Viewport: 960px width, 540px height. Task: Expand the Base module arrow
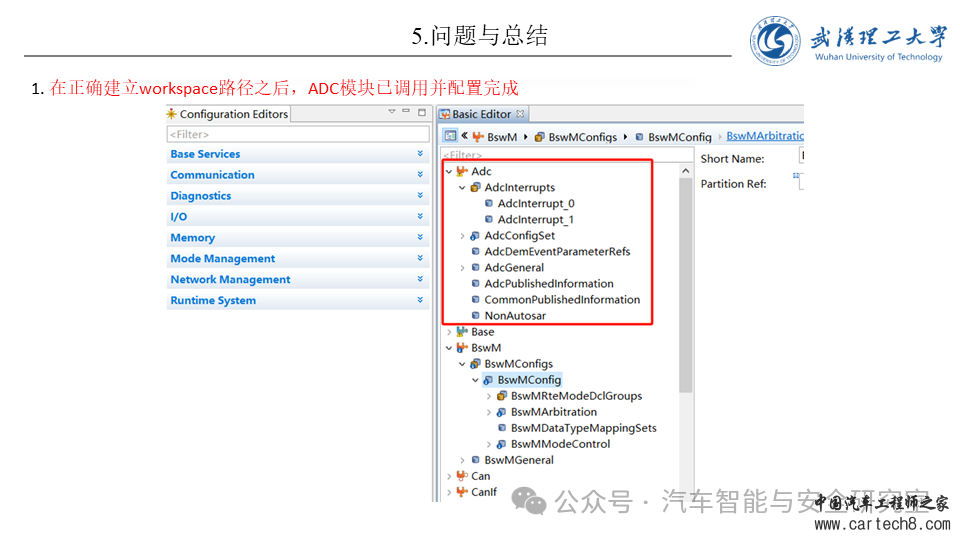(449, 332)
